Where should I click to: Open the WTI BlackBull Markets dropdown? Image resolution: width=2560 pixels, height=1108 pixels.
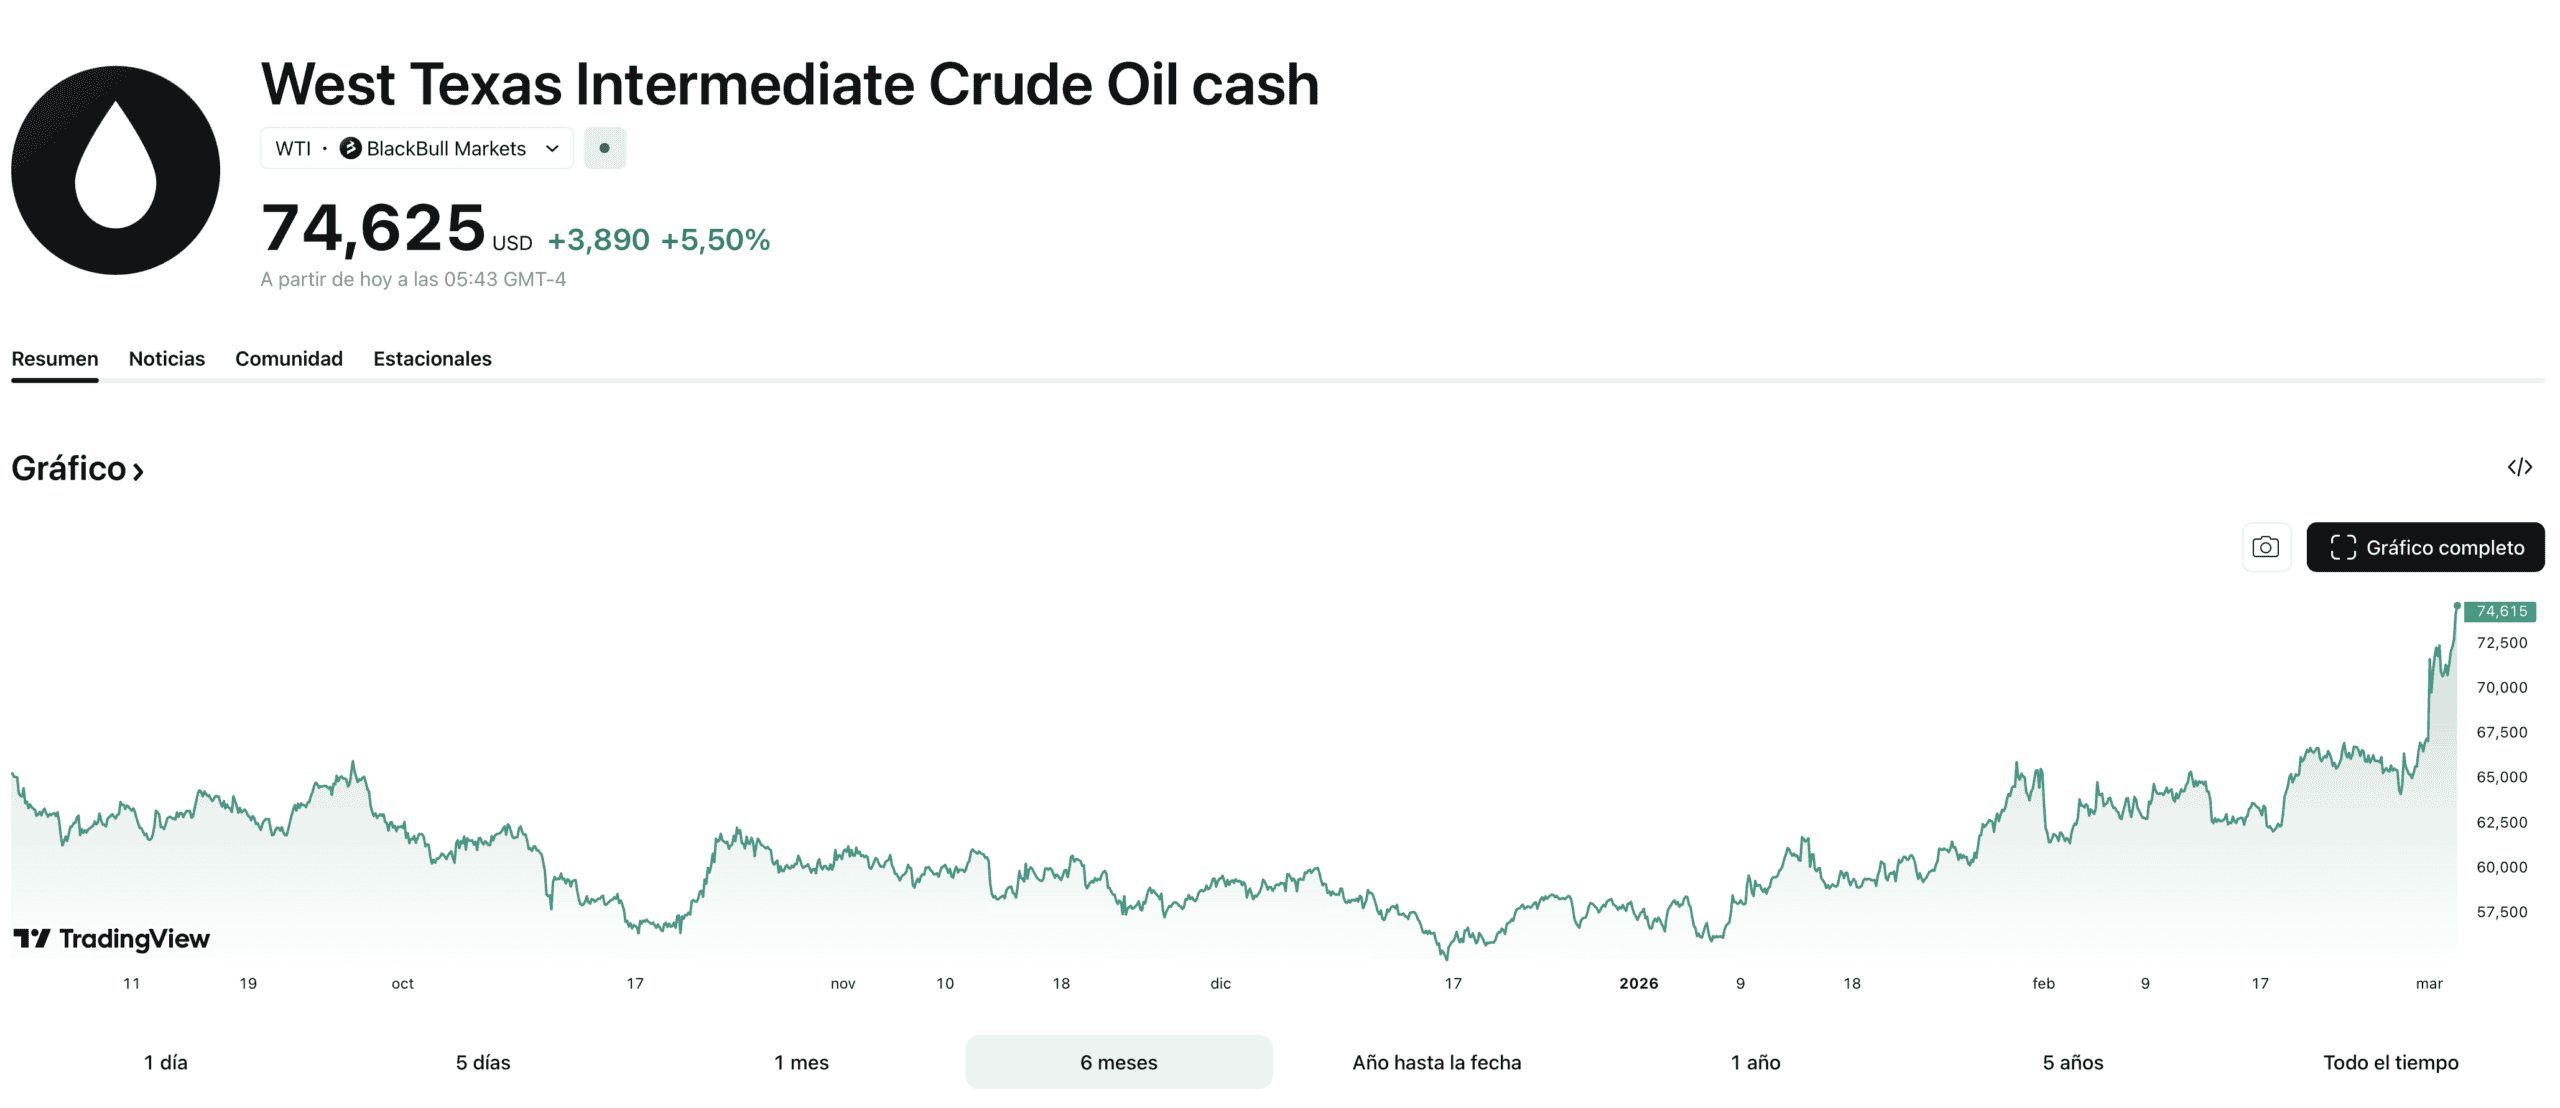(x=416, y=148)
